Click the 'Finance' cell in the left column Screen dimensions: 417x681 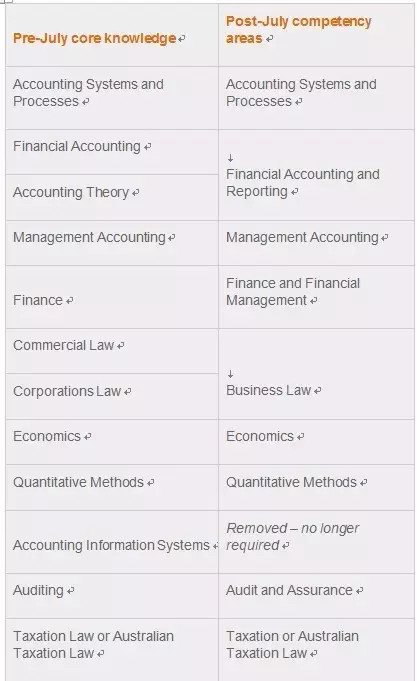(112, 297)
